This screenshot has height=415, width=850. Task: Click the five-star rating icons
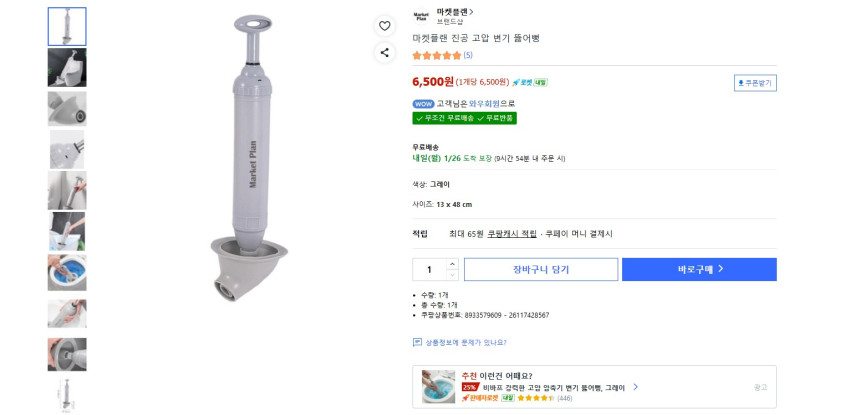(437, 55)
